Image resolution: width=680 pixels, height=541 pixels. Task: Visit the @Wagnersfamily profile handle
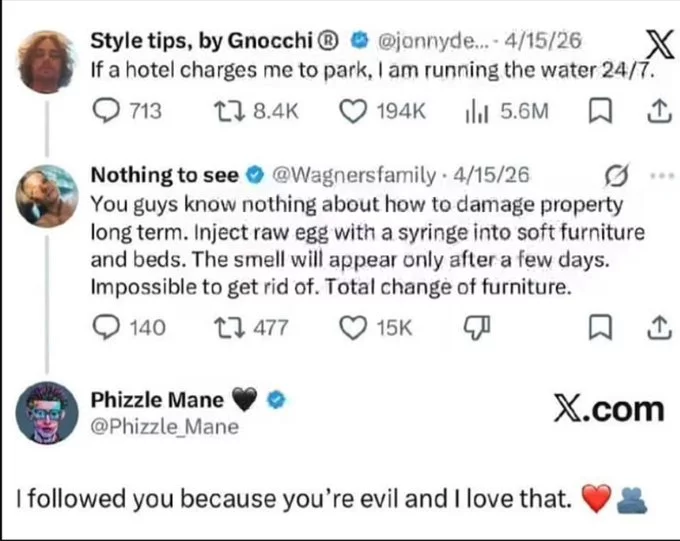click(x=353, y=175)
